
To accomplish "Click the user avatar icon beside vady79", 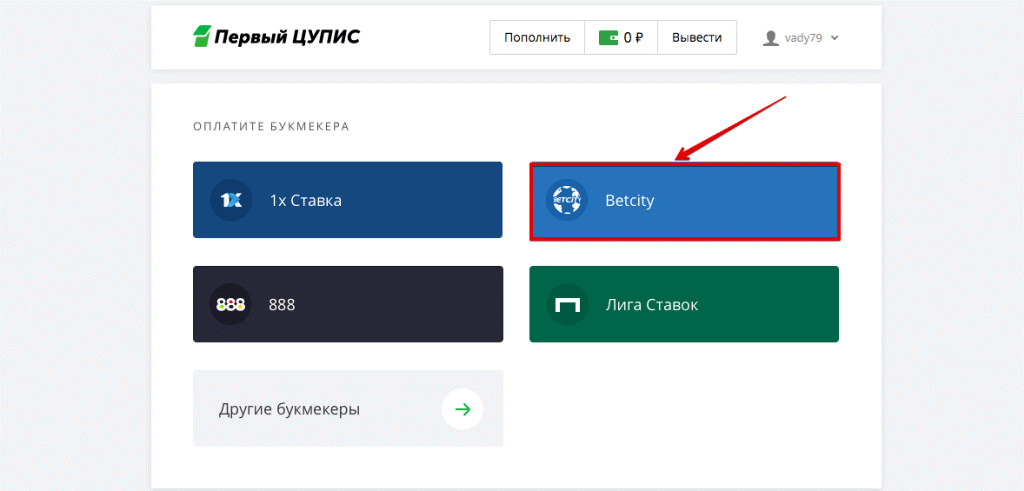I will click(x=771, y=38).
